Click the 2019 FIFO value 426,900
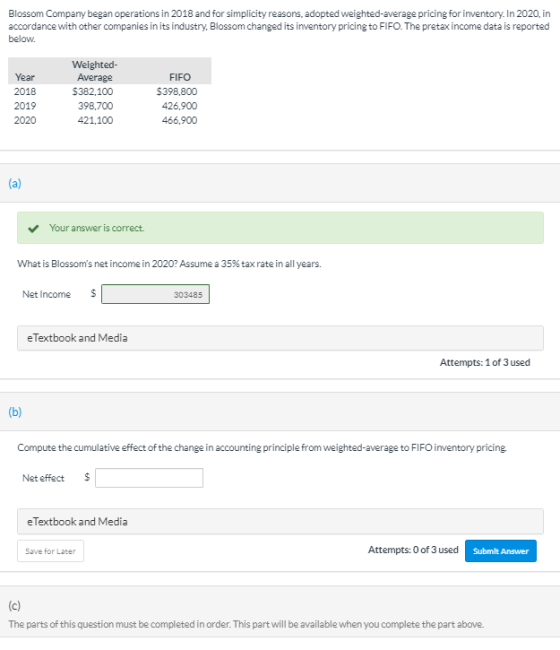The width and height of the screenshot is (560, 650). (x=179, y=106)
